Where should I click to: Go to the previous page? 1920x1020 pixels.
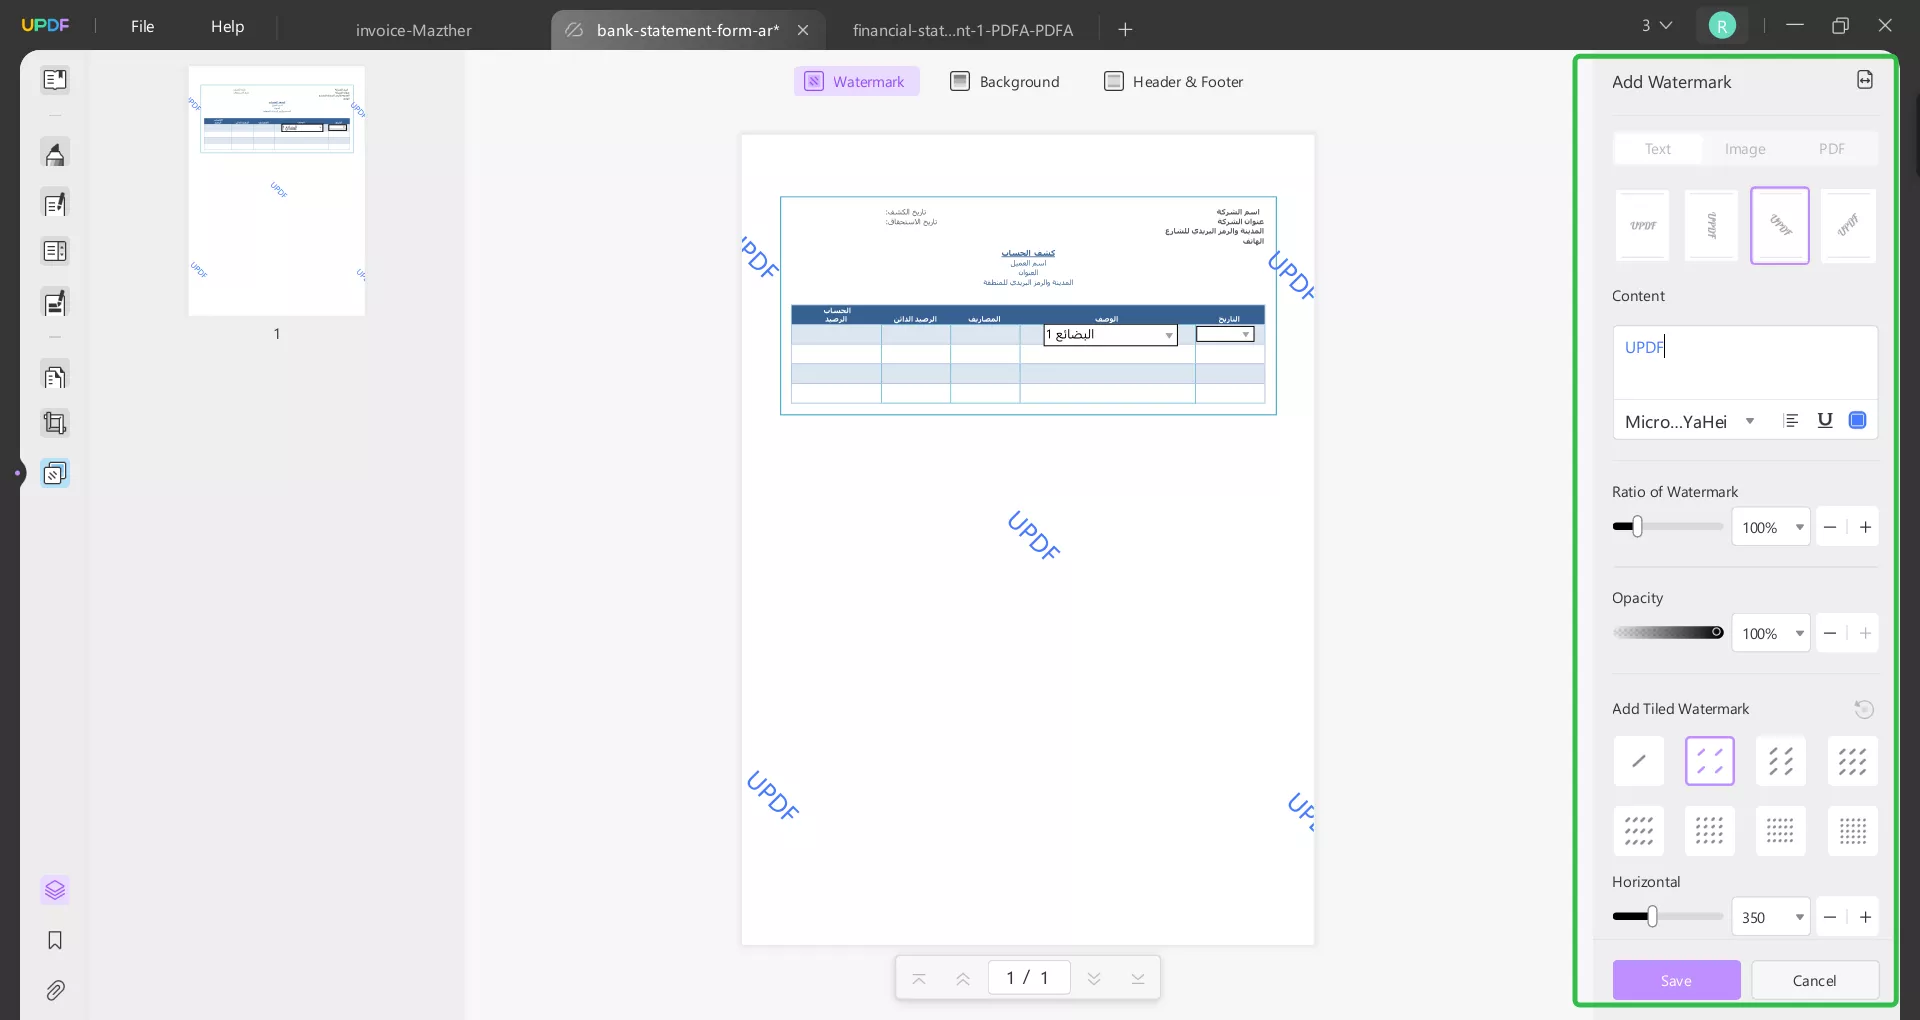(963, 978)
